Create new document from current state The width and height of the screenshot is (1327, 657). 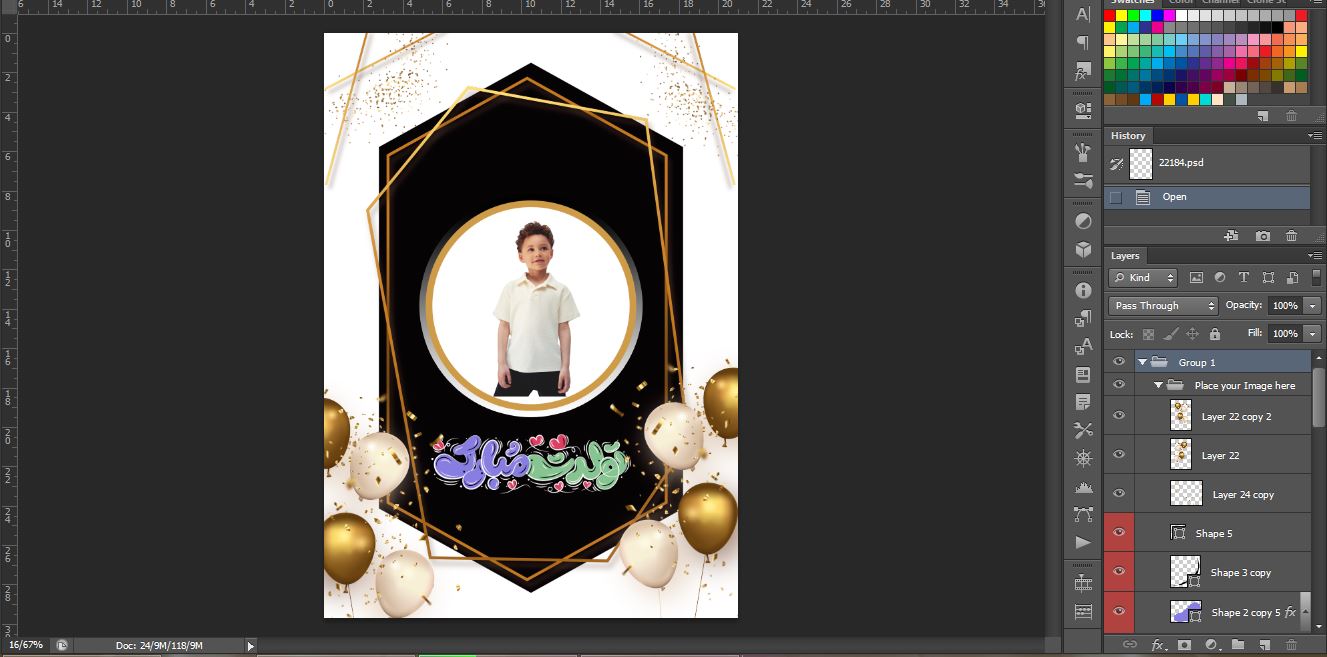click(1232, 236)
